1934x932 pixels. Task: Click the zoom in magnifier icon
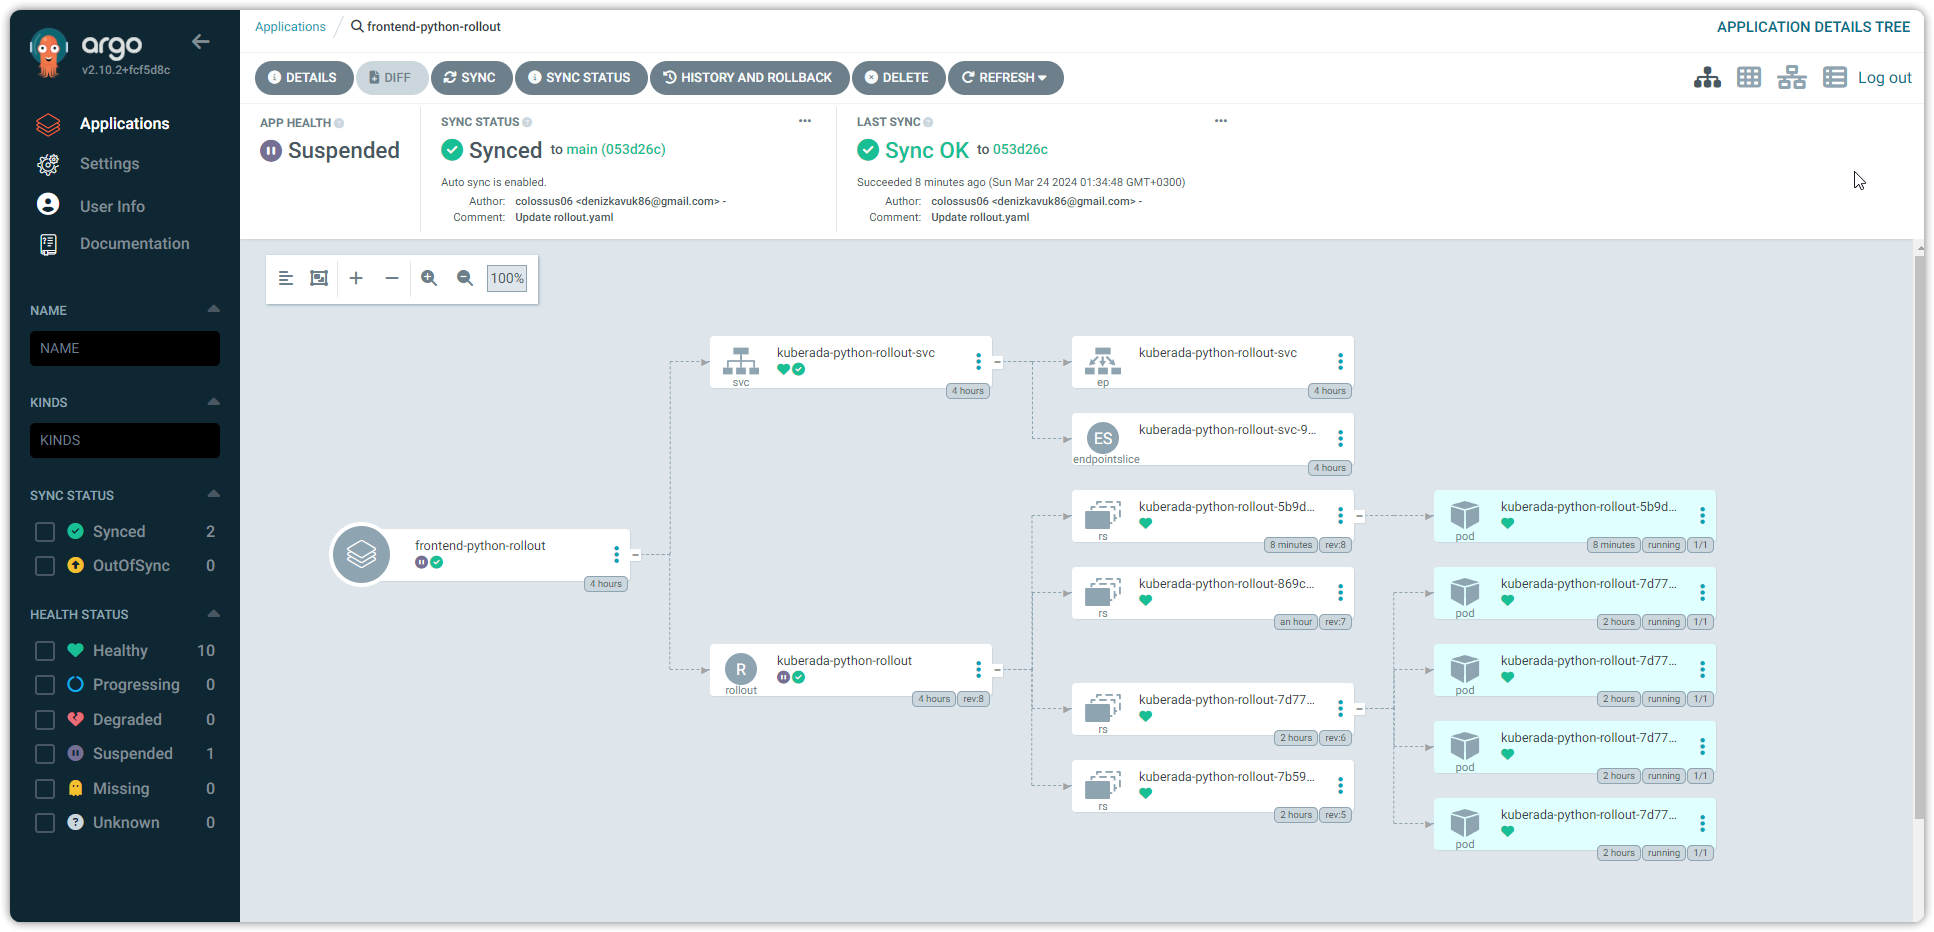pyautogui.click(x=429, y=278)
